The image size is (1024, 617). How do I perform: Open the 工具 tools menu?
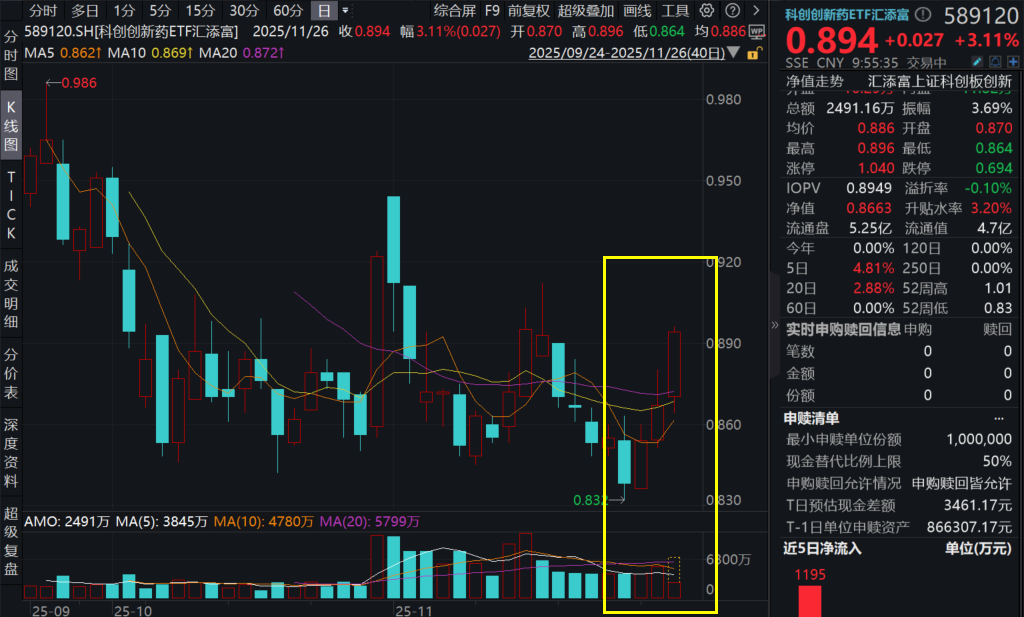coord(675,10)
